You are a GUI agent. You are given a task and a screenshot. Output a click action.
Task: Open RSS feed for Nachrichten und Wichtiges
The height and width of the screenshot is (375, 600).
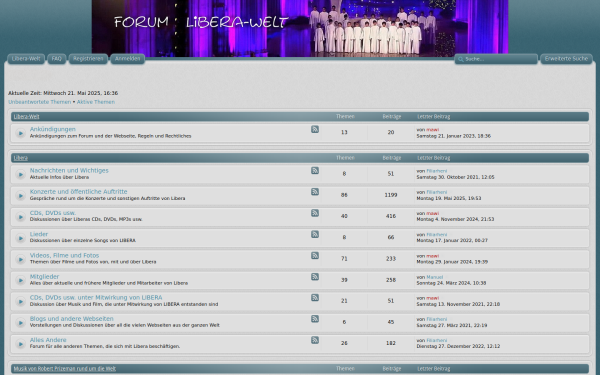click(315, 171)
